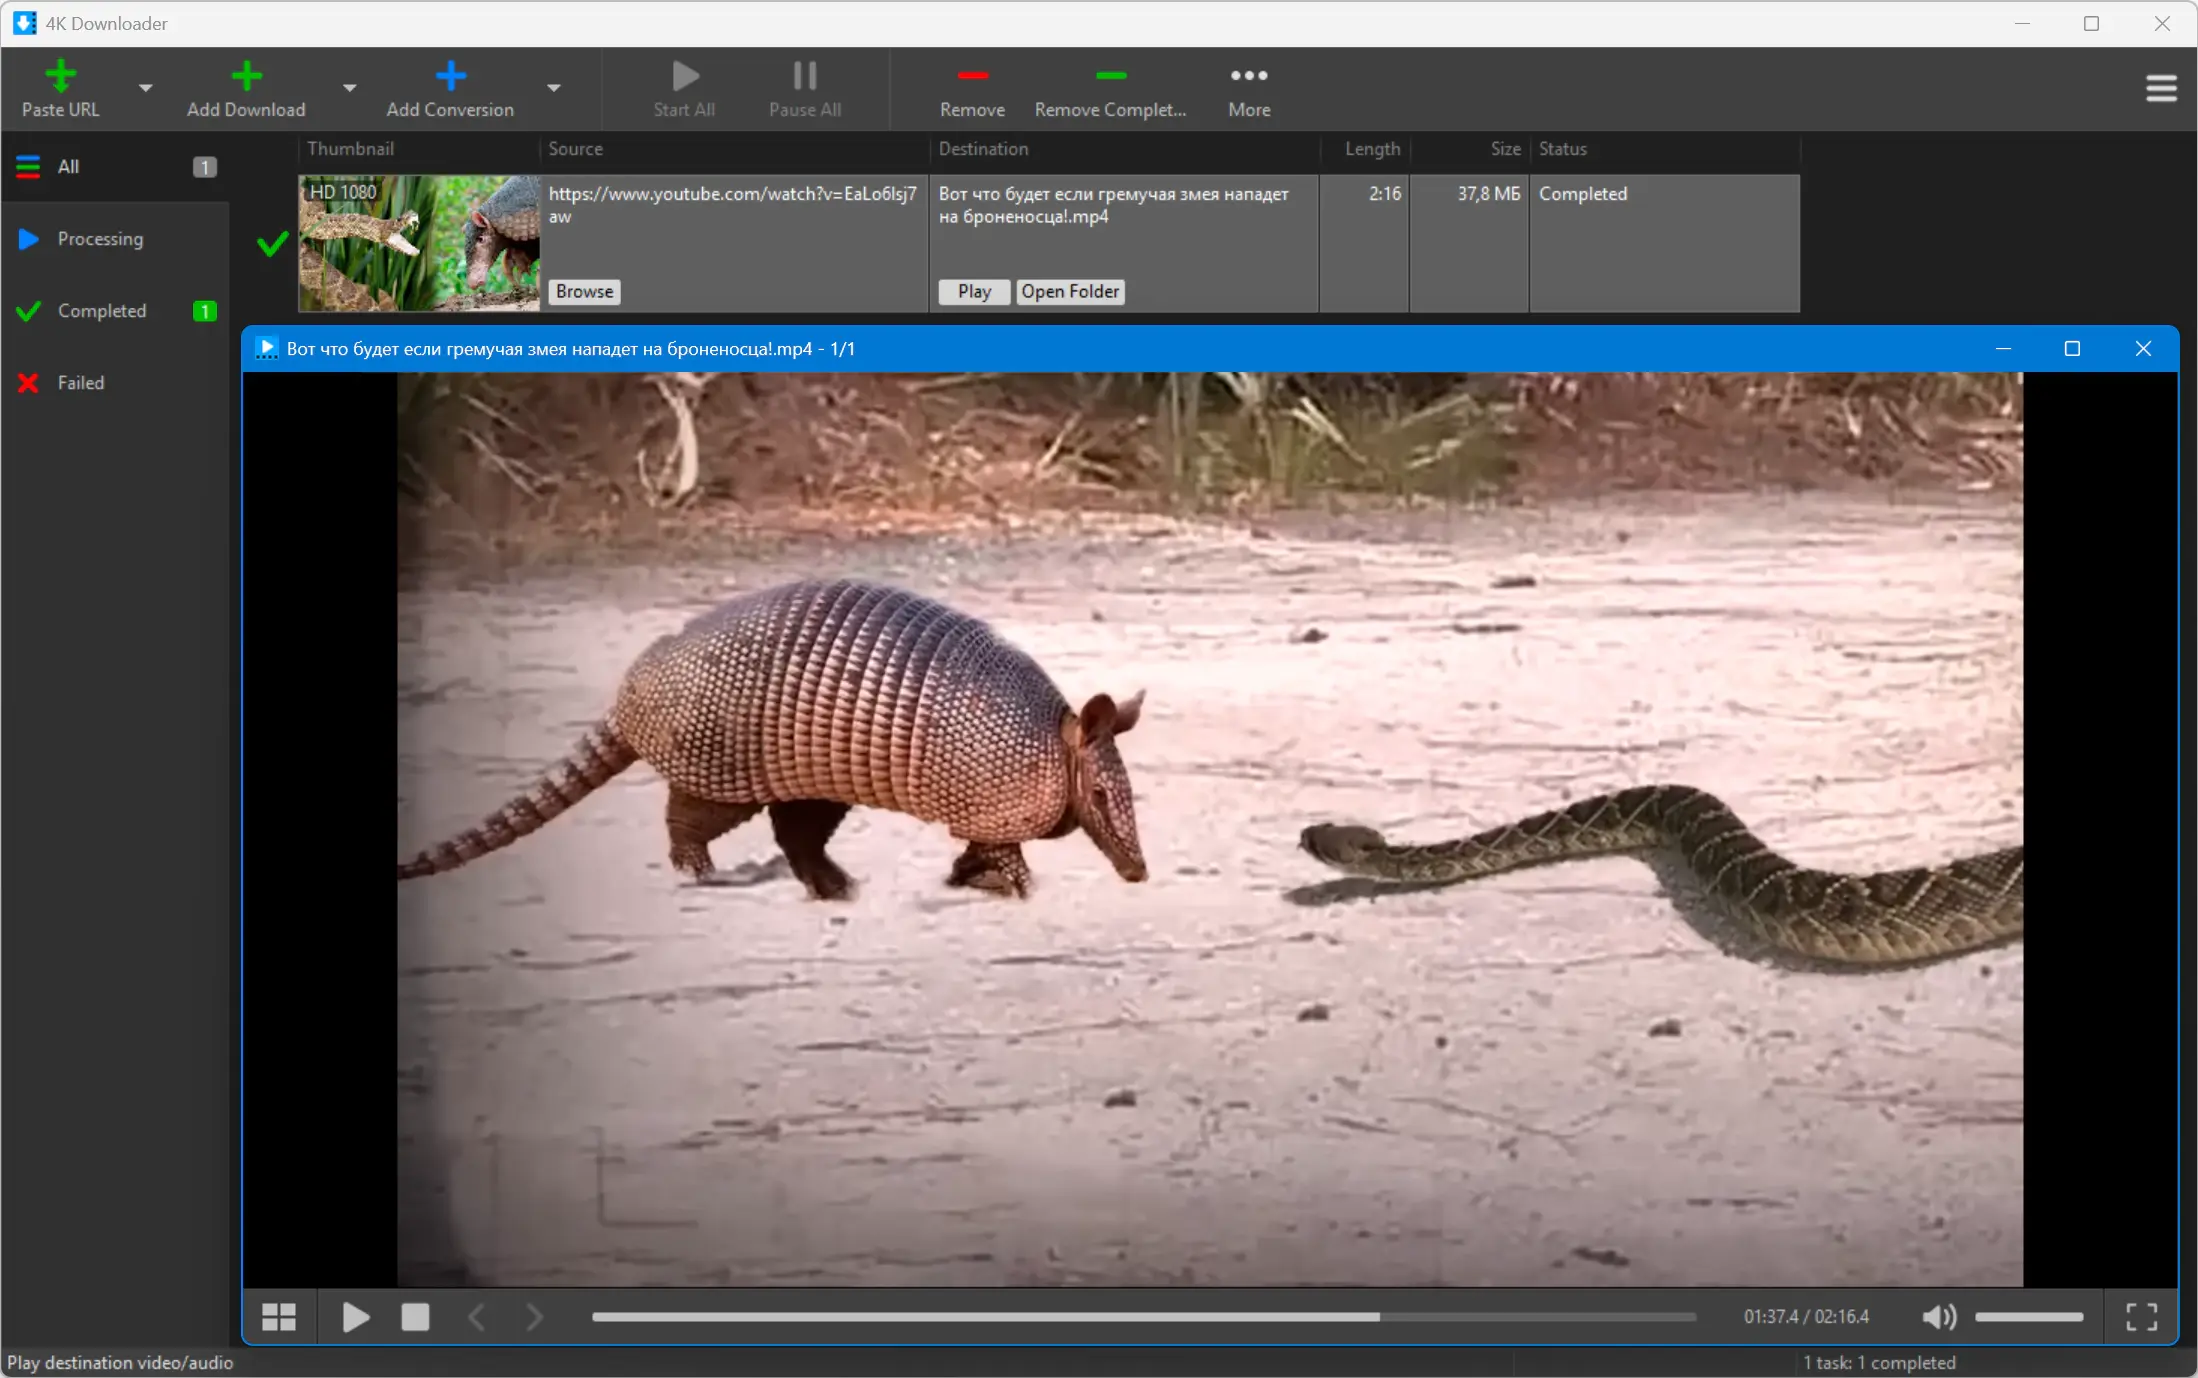Image resolution: width=2198 pixels, height=1378 pixels.
Task: Open the hamburger menu in toolbar
Action: coord(2161,88)
